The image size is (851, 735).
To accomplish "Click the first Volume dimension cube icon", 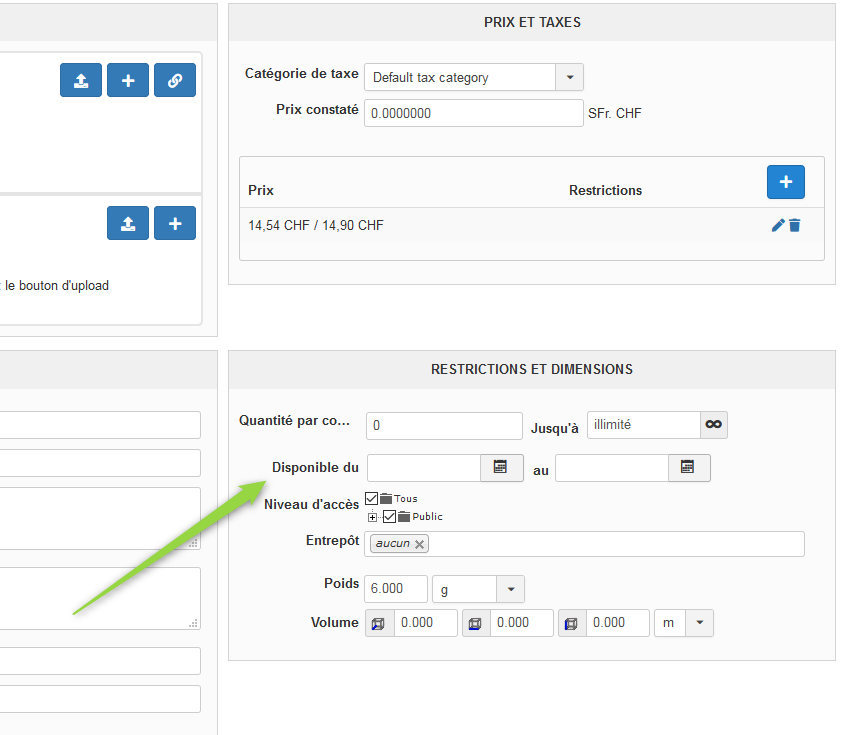I will pos(379,623).
